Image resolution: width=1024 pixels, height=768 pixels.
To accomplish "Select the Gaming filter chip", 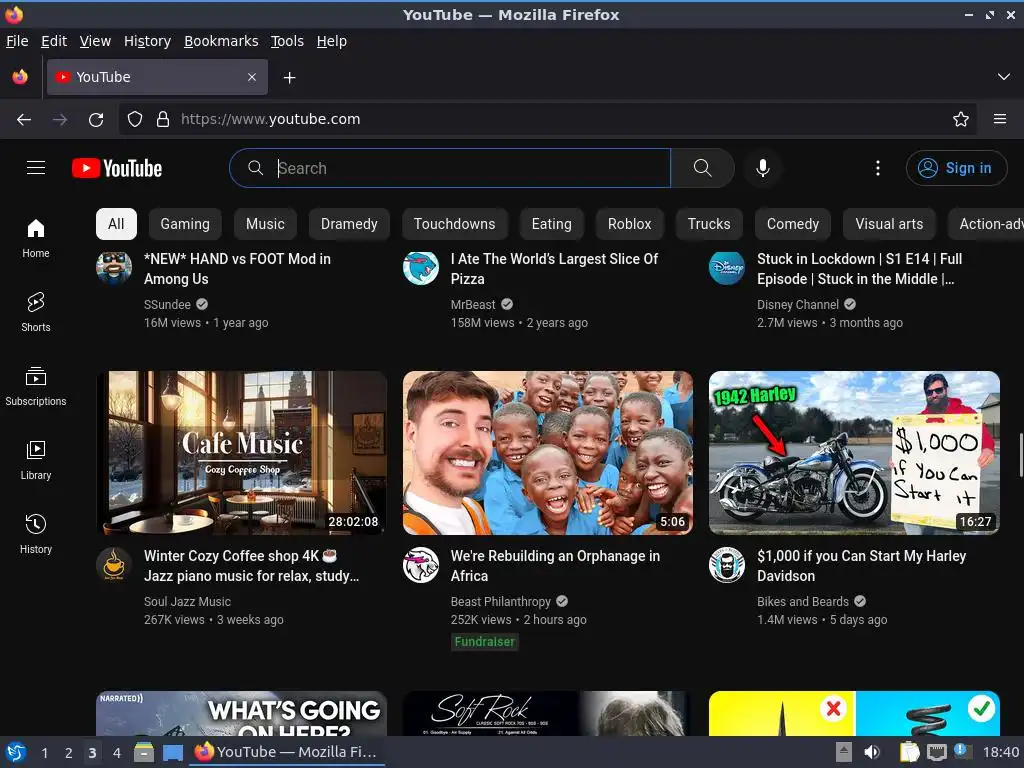I will [x=185, y=224].
